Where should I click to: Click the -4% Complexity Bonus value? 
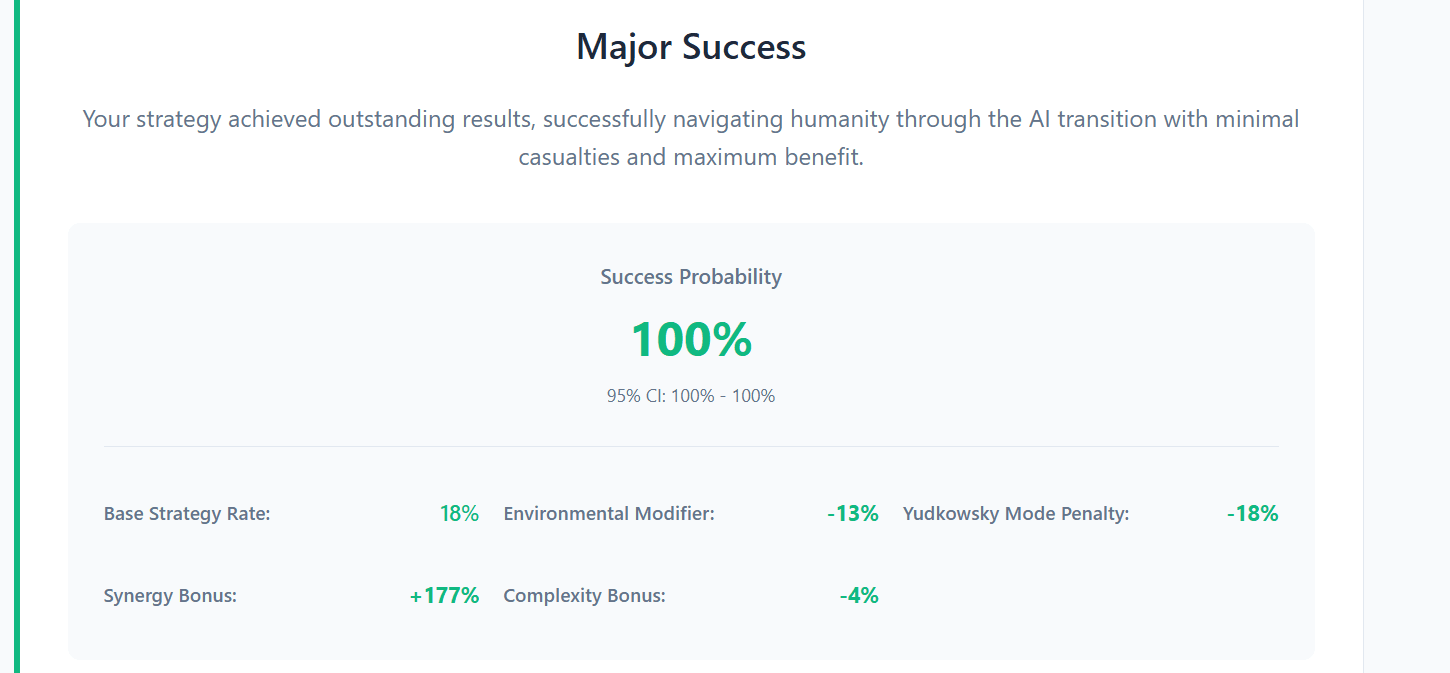[x=859, y=596]
